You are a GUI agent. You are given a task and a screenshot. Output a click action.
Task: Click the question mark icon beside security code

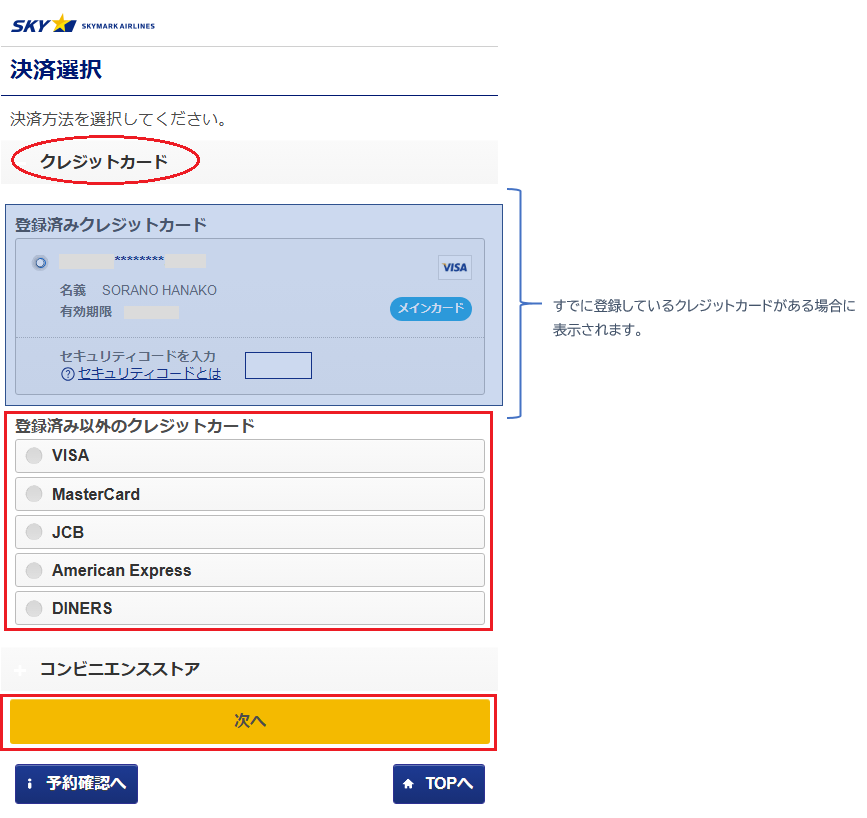click(68, 374)
